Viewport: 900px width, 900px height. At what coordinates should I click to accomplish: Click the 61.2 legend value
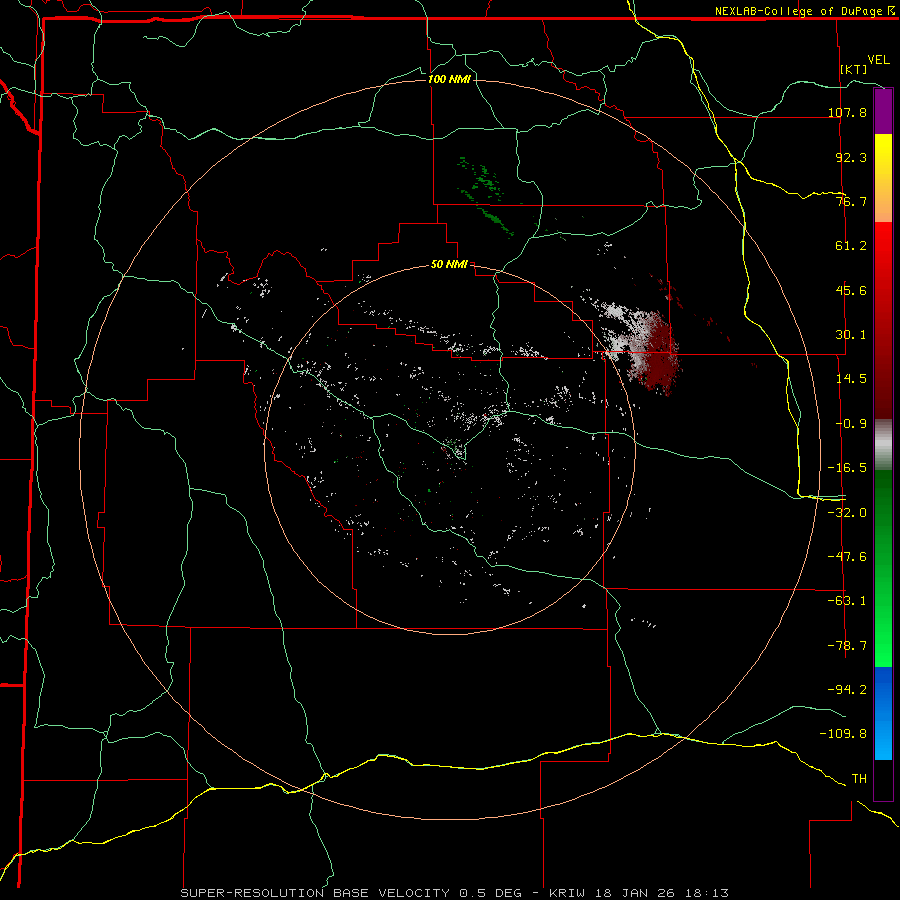tap(851, 246)
